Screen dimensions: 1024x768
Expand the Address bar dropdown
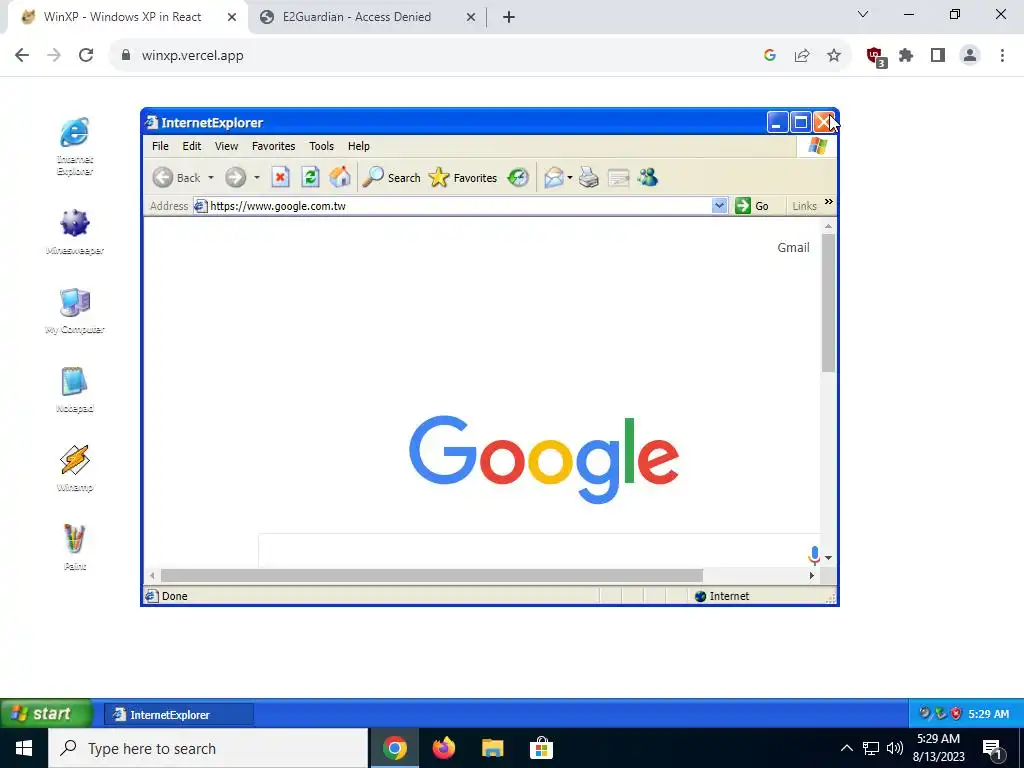click(x=719, y=206)
